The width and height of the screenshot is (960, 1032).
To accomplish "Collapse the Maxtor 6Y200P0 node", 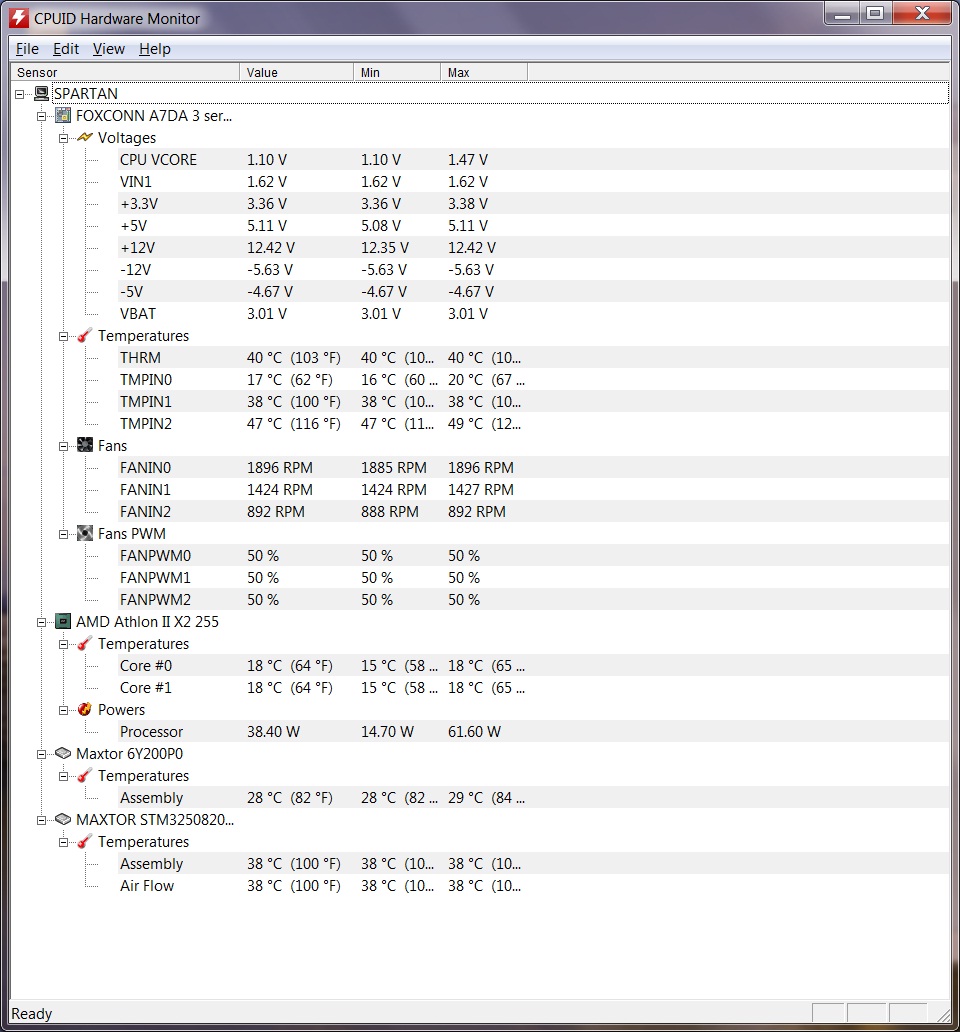I will tap(41, 754).
